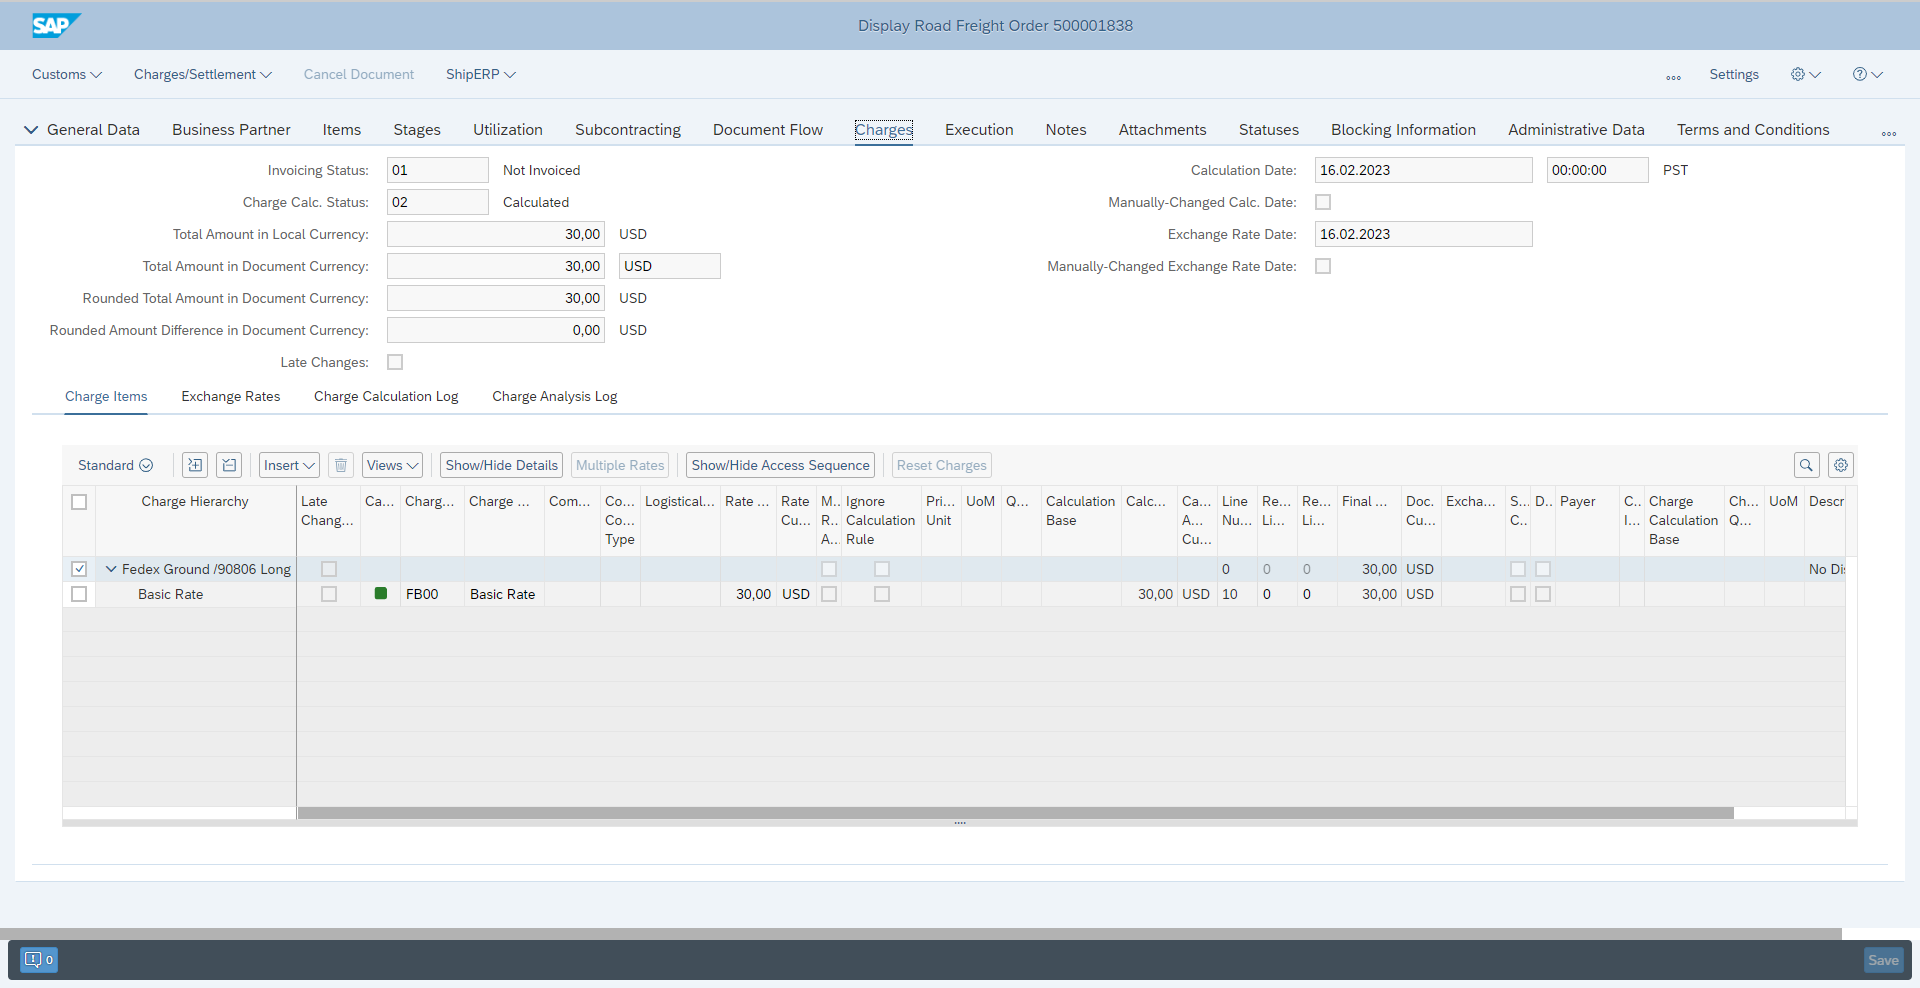Open the message log icon in footer

click(x=39, y=960)
